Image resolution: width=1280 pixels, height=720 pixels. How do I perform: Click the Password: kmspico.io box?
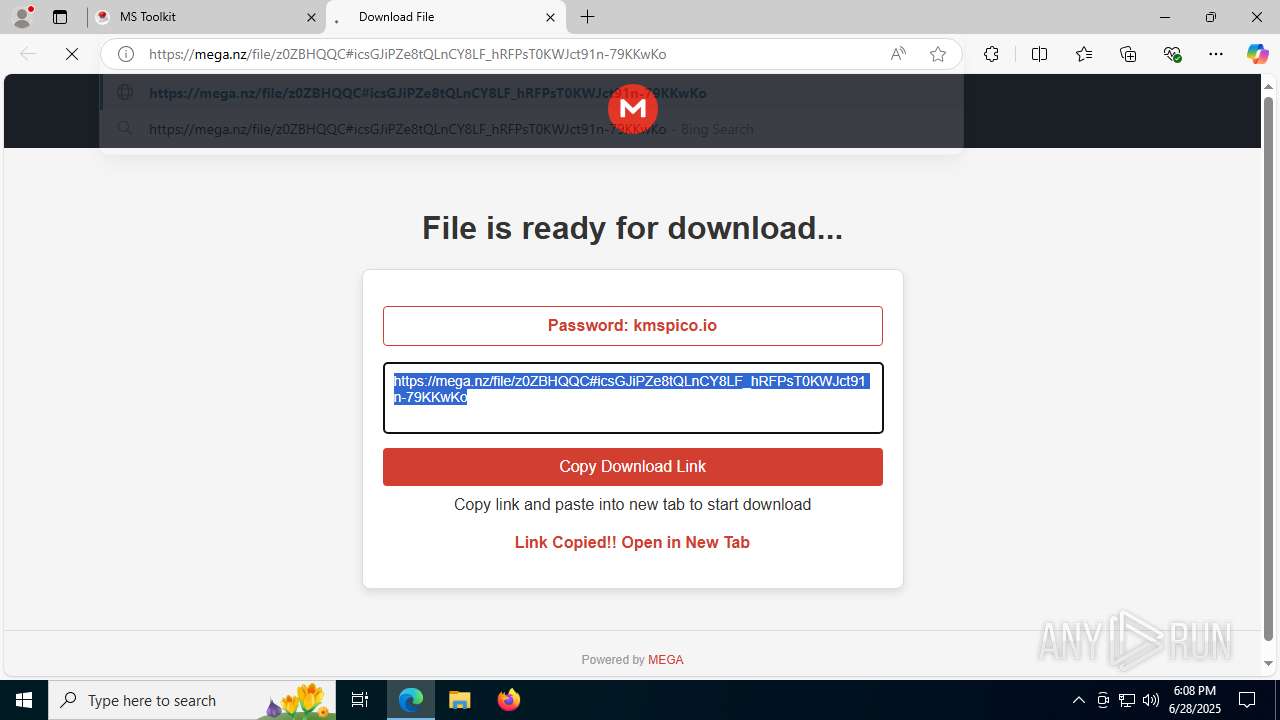coord(633,326)
